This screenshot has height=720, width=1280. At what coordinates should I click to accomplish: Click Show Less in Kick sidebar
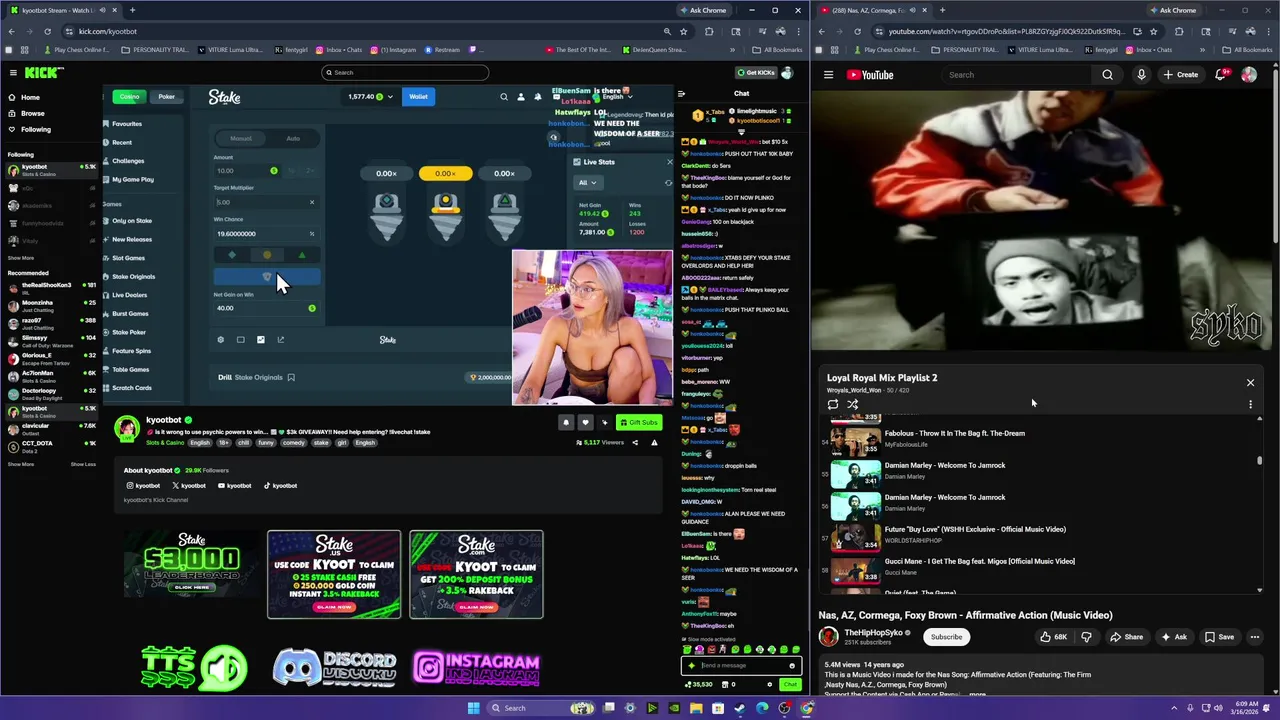click(x=83, y=464)
